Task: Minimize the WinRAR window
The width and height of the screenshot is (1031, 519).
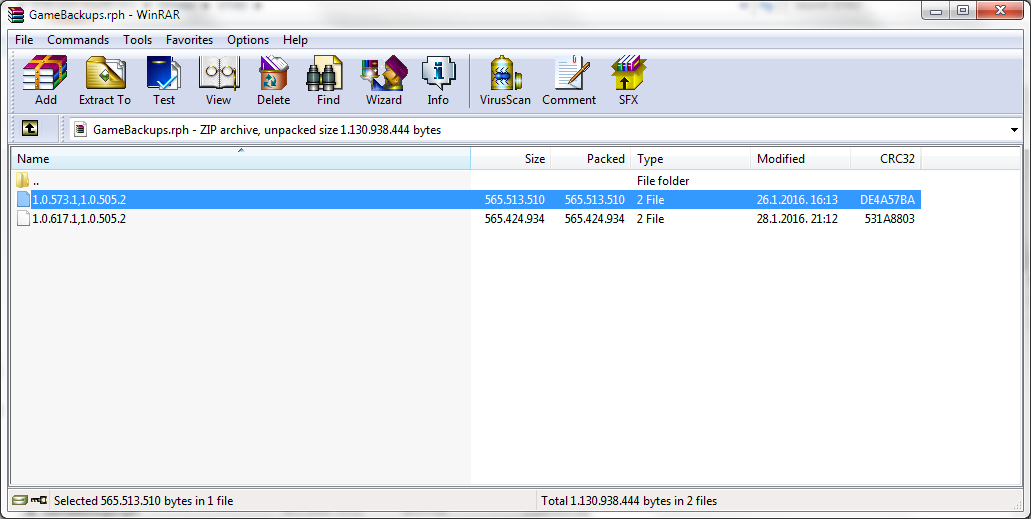Action: point(936,11)
